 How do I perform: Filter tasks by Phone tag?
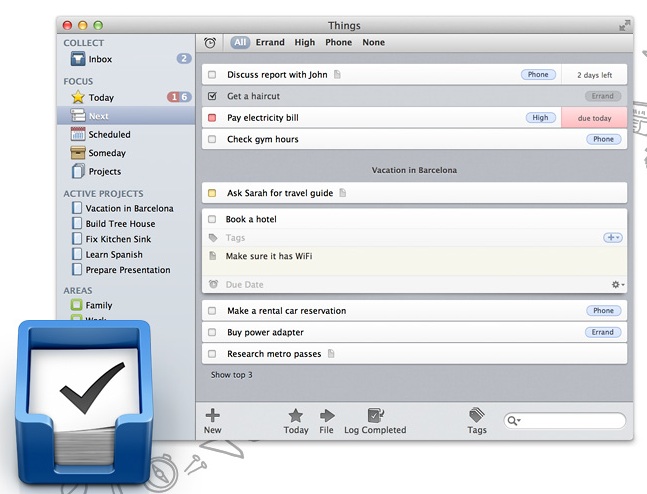click(x=338, y=42)
